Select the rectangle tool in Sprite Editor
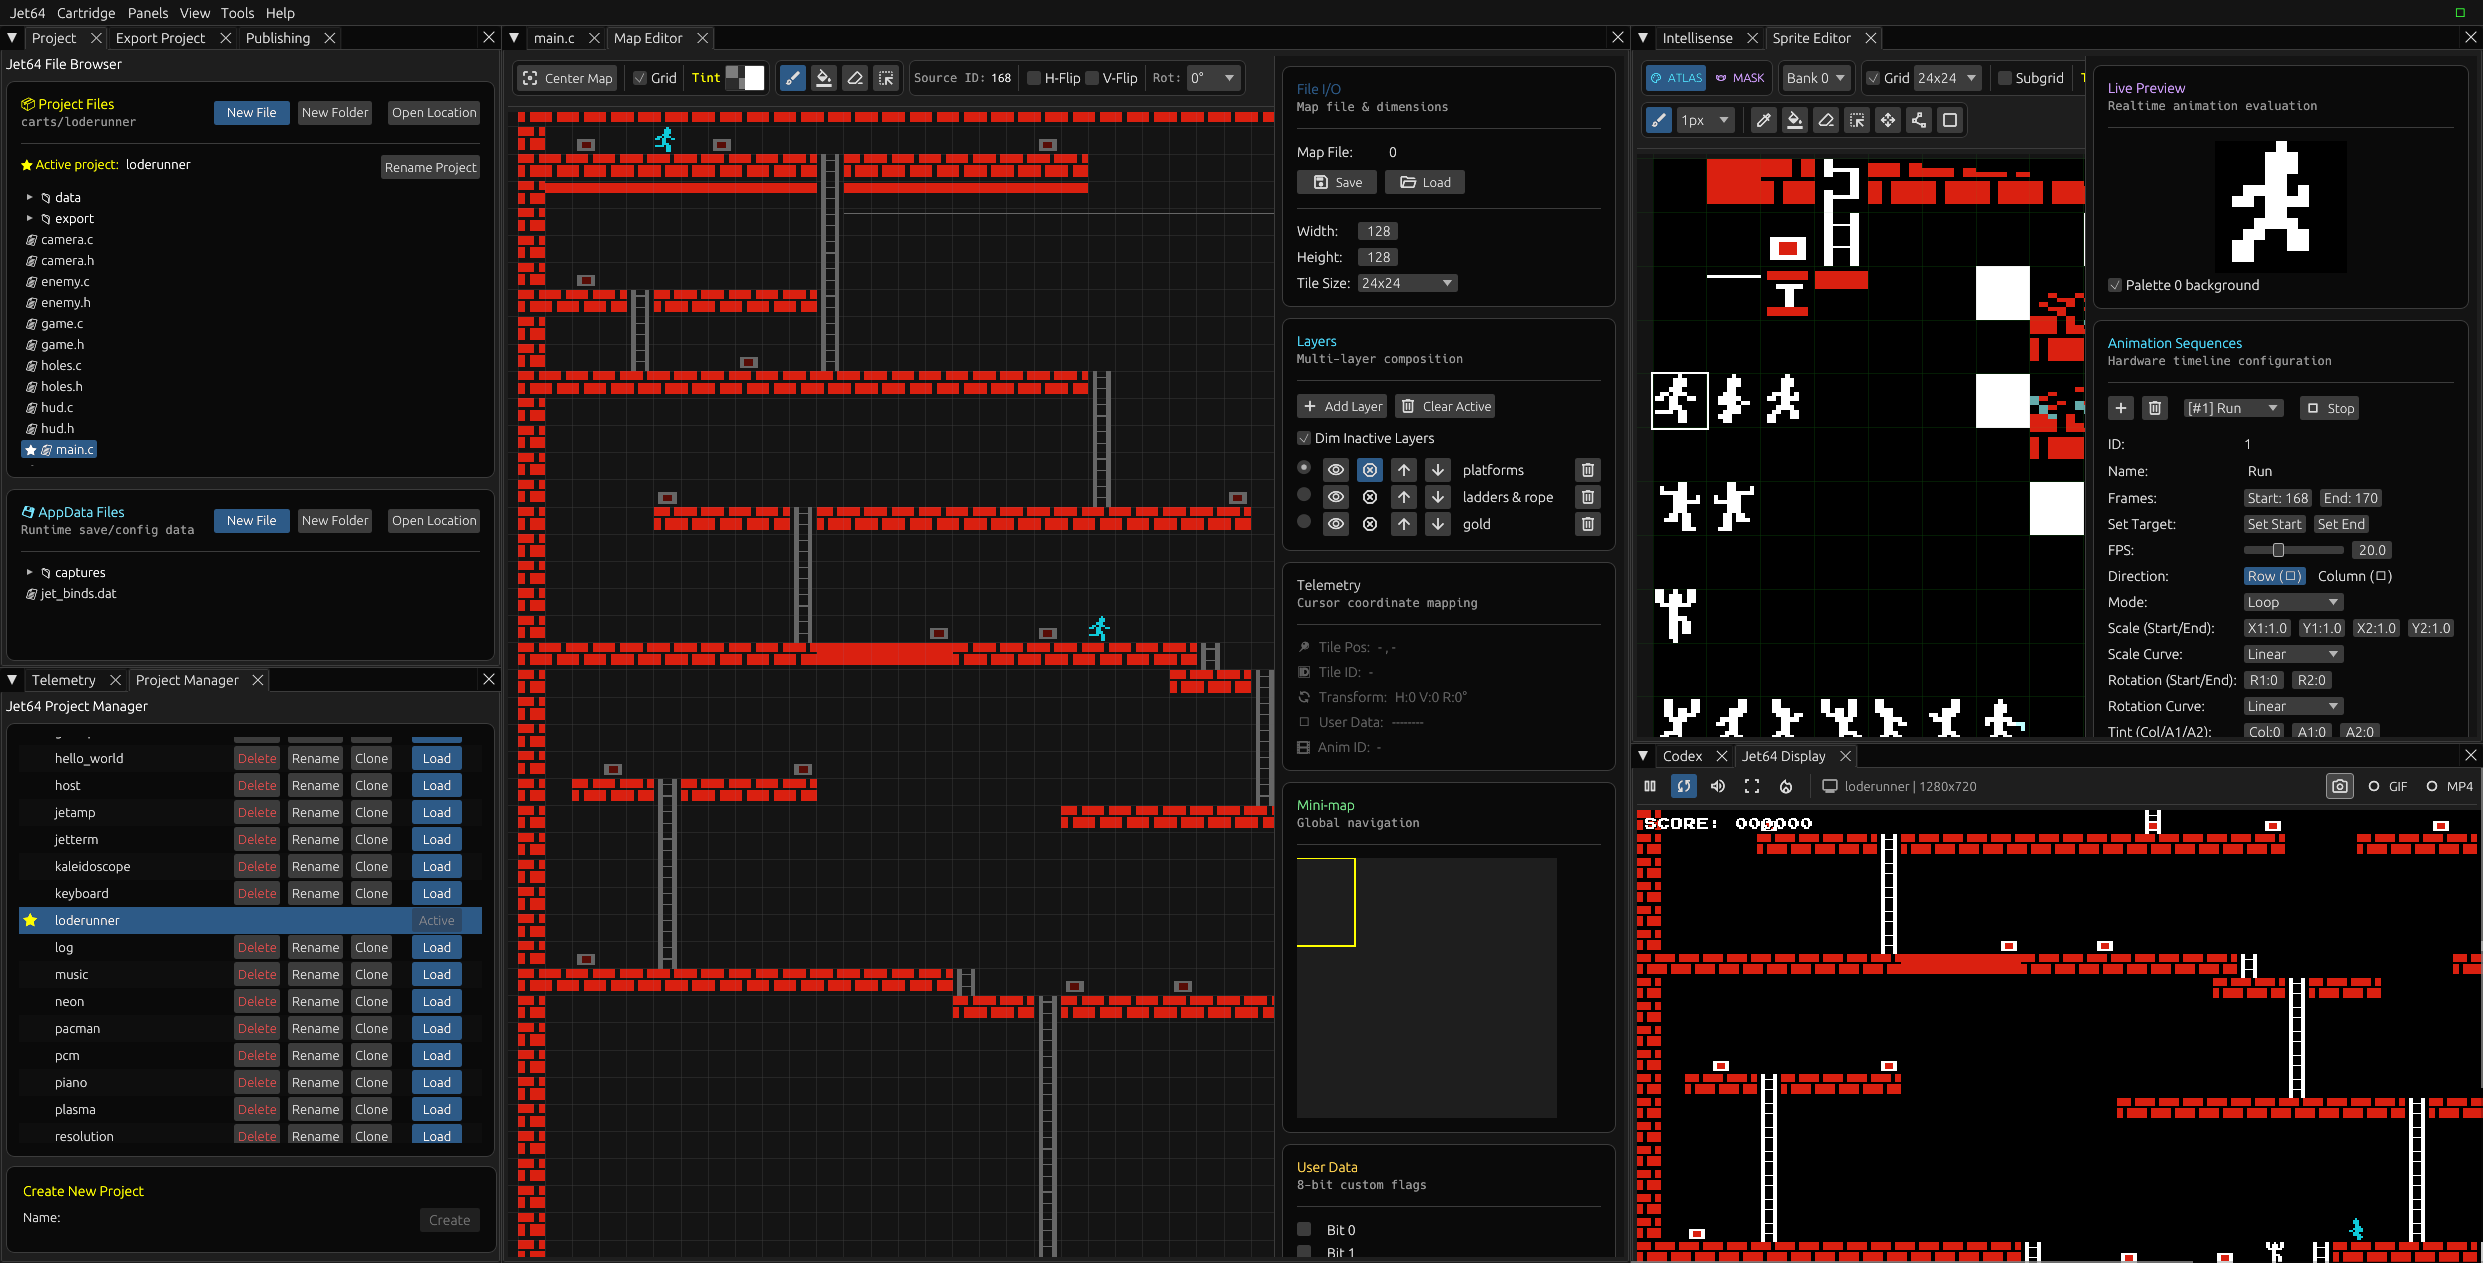The height and width of the screenshot is (1263, 2483). click(x=1949, y=120)
